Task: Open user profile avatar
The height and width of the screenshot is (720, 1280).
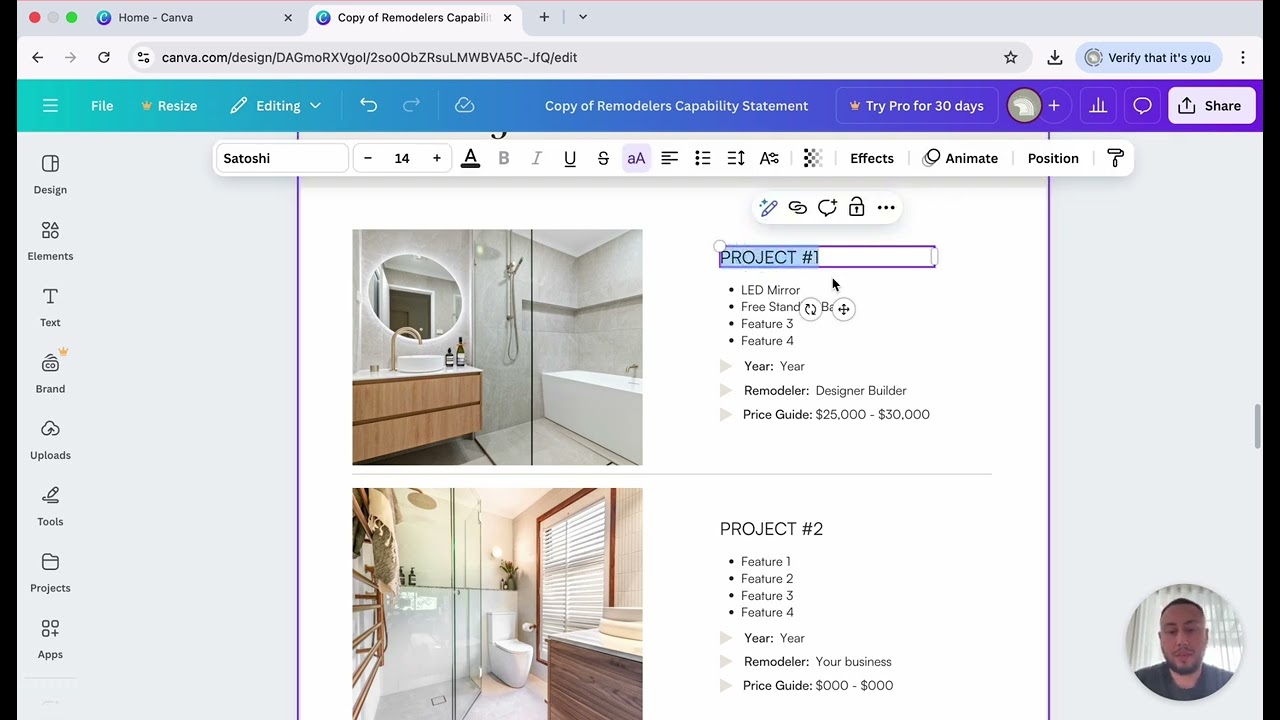Action: [1023, 105]
